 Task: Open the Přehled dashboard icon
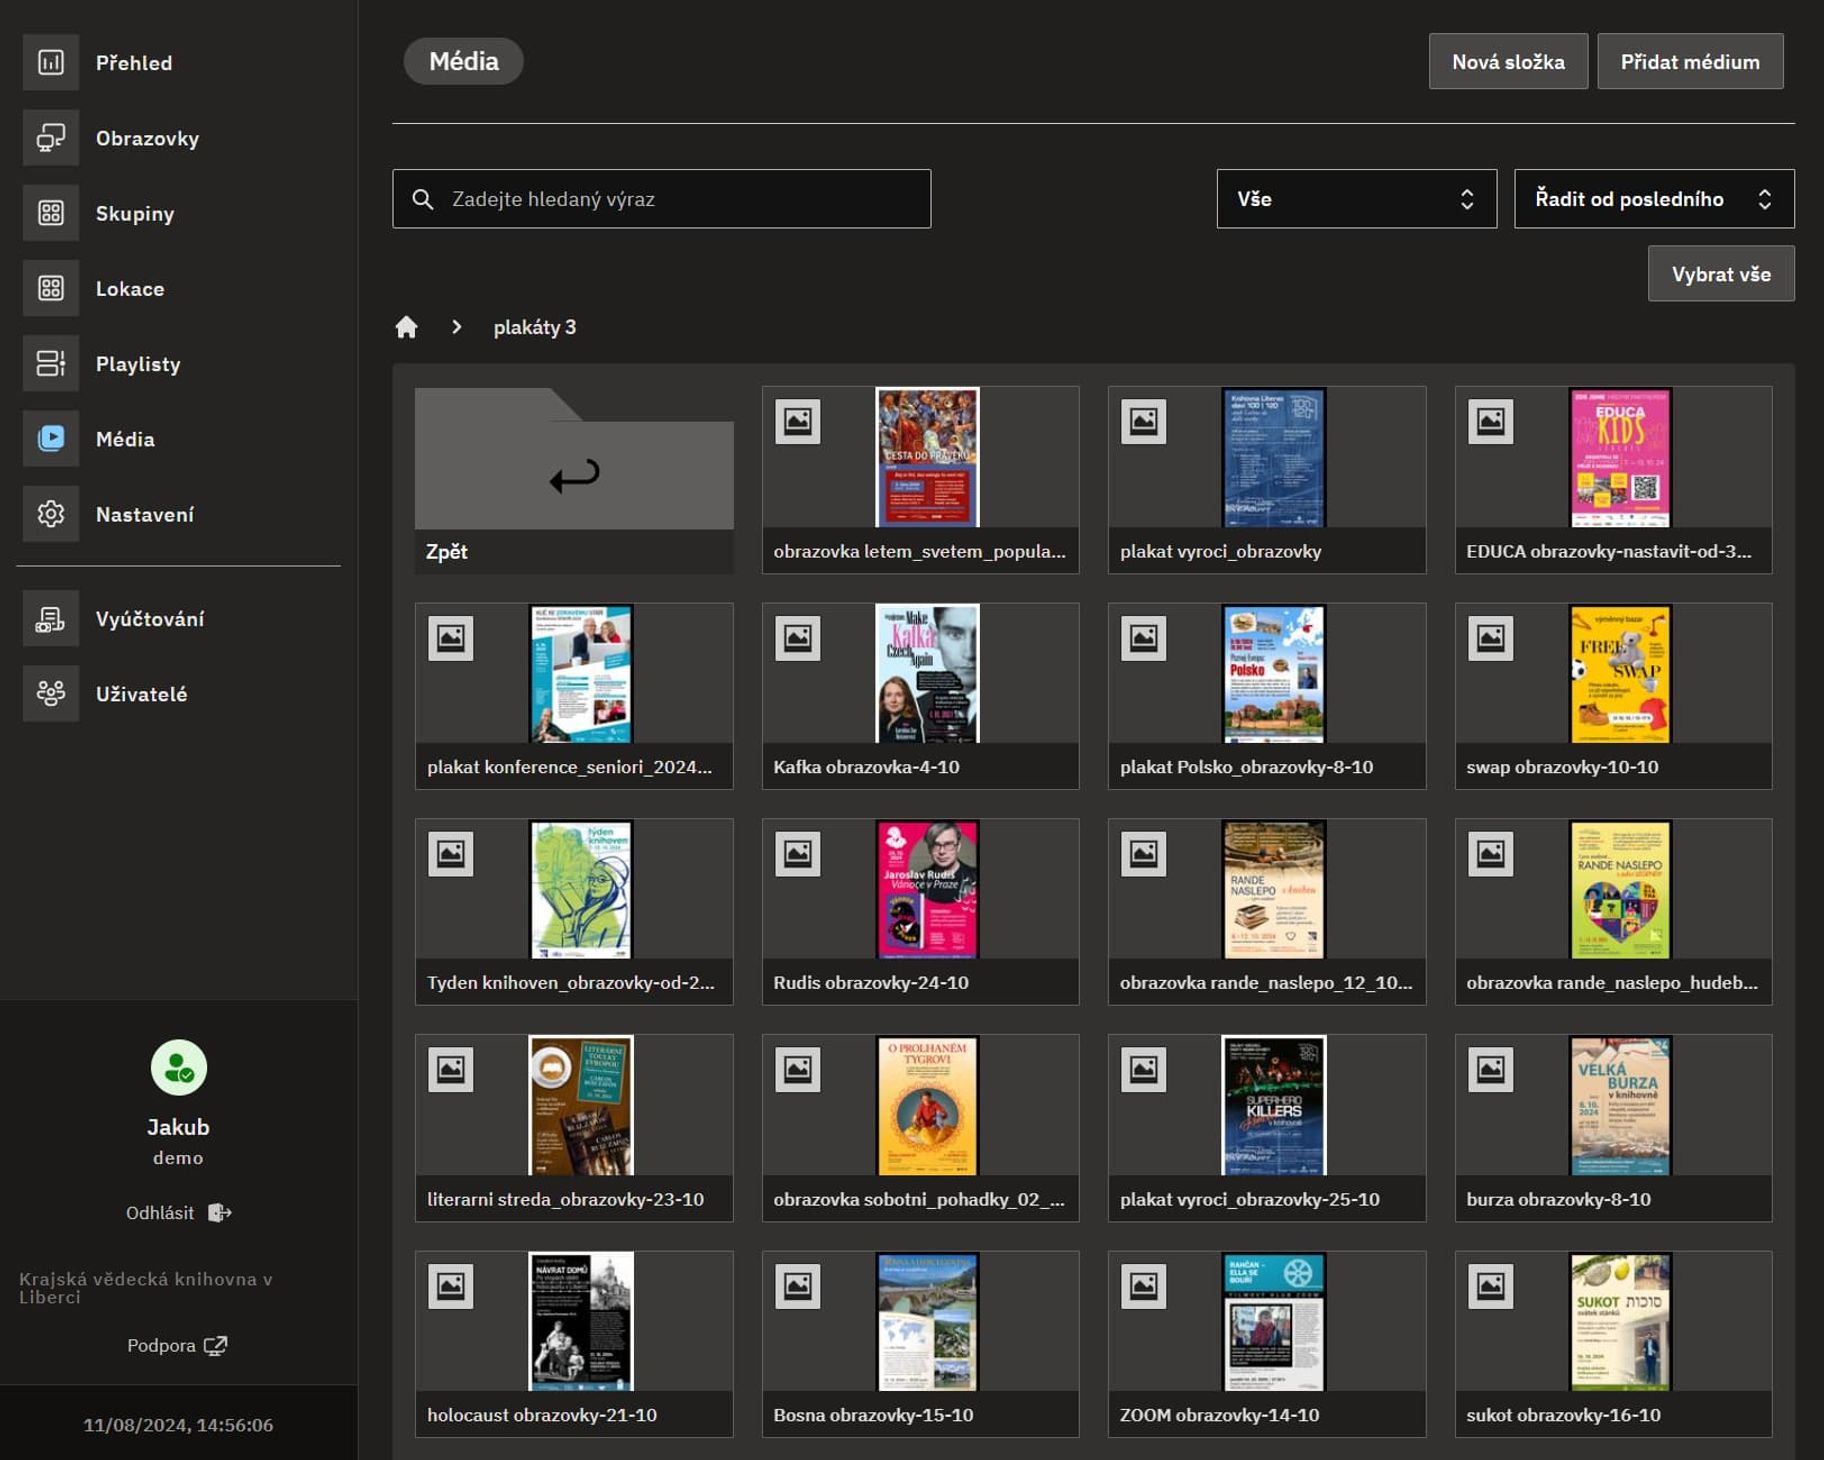(x=51, y=62)
